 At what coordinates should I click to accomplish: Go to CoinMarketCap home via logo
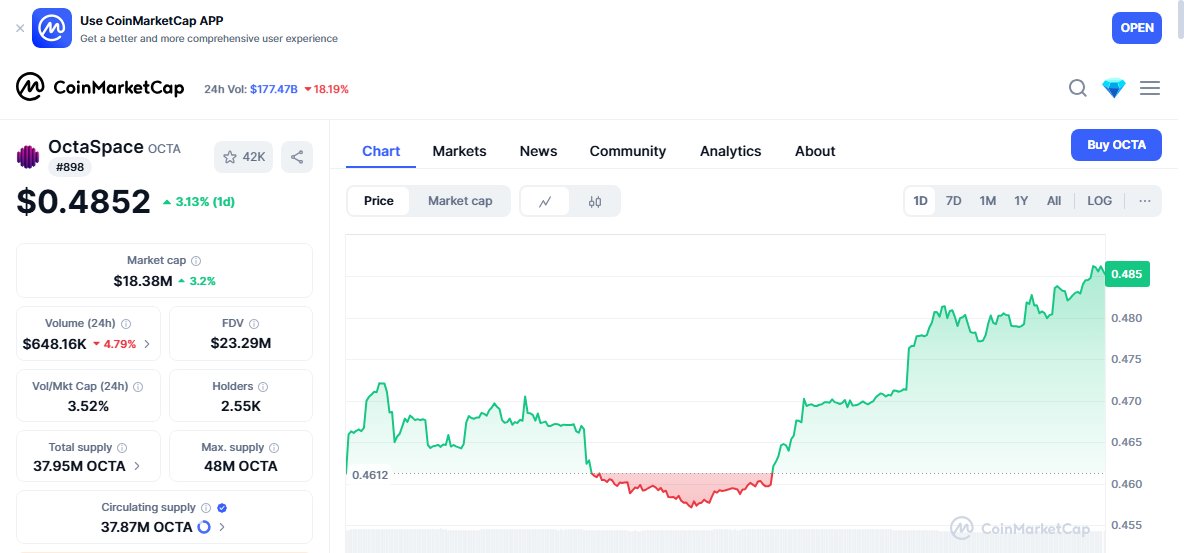point(100,88)
